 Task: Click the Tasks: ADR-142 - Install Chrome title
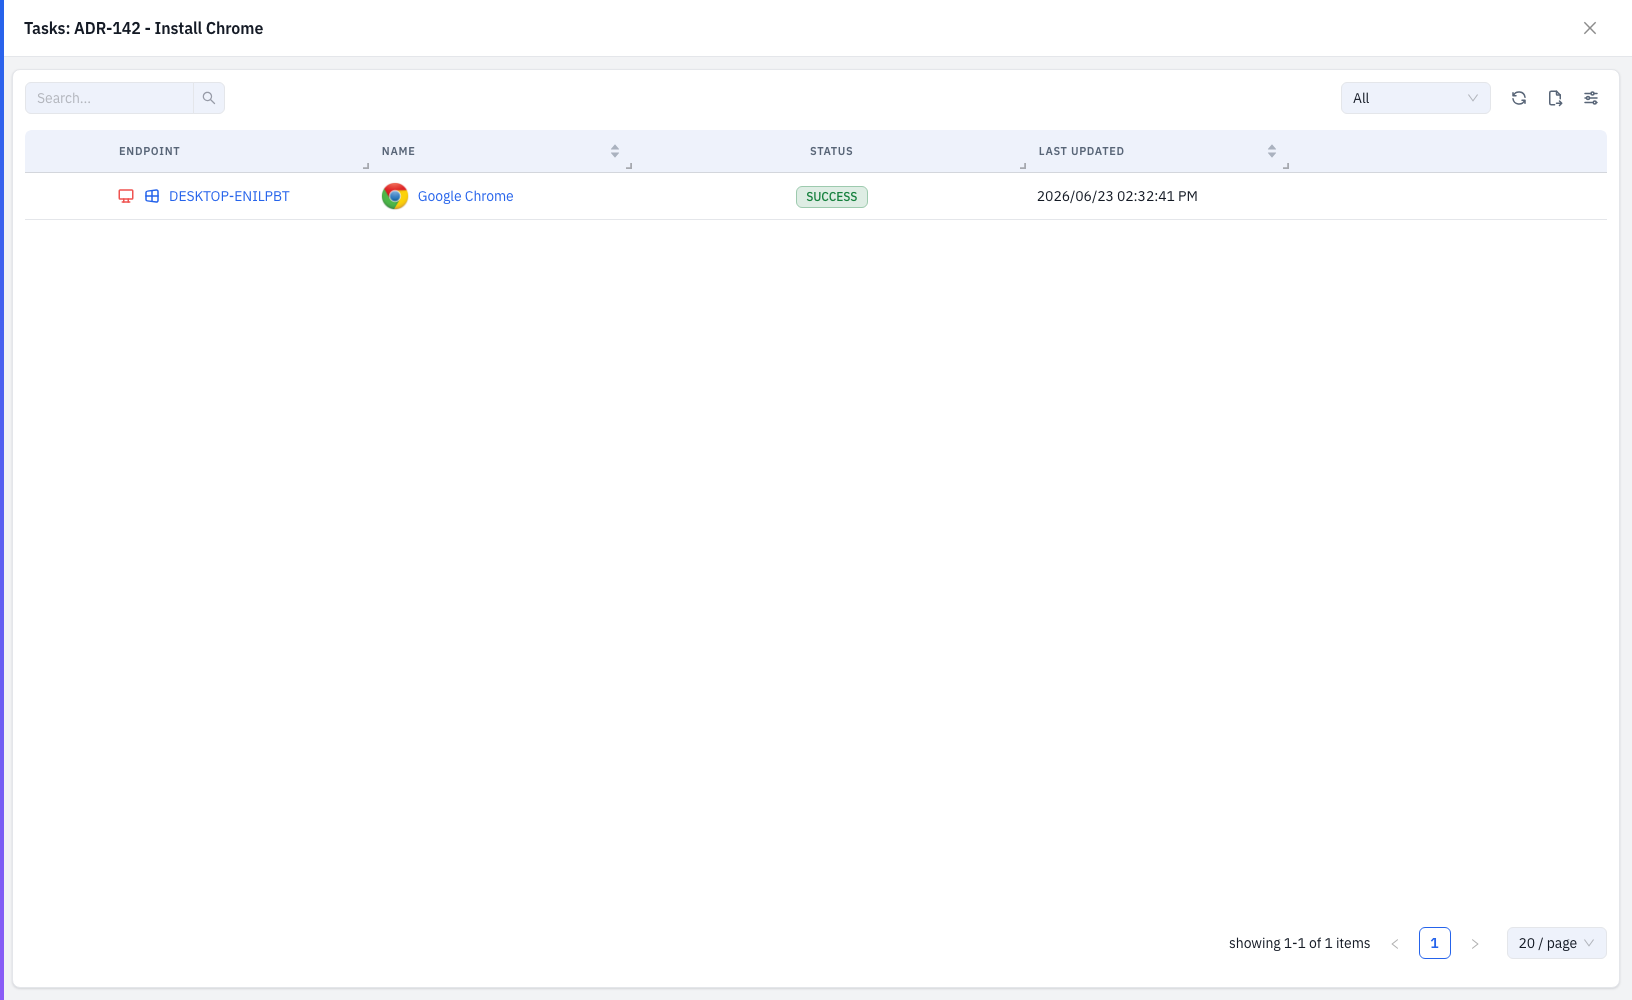143,28
